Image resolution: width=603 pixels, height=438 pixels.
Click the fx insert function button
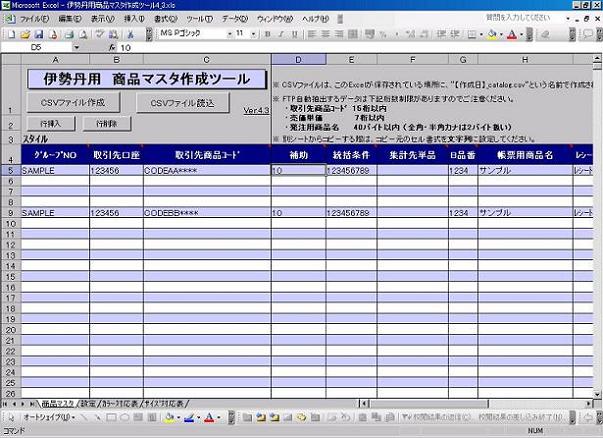point(112,47)
